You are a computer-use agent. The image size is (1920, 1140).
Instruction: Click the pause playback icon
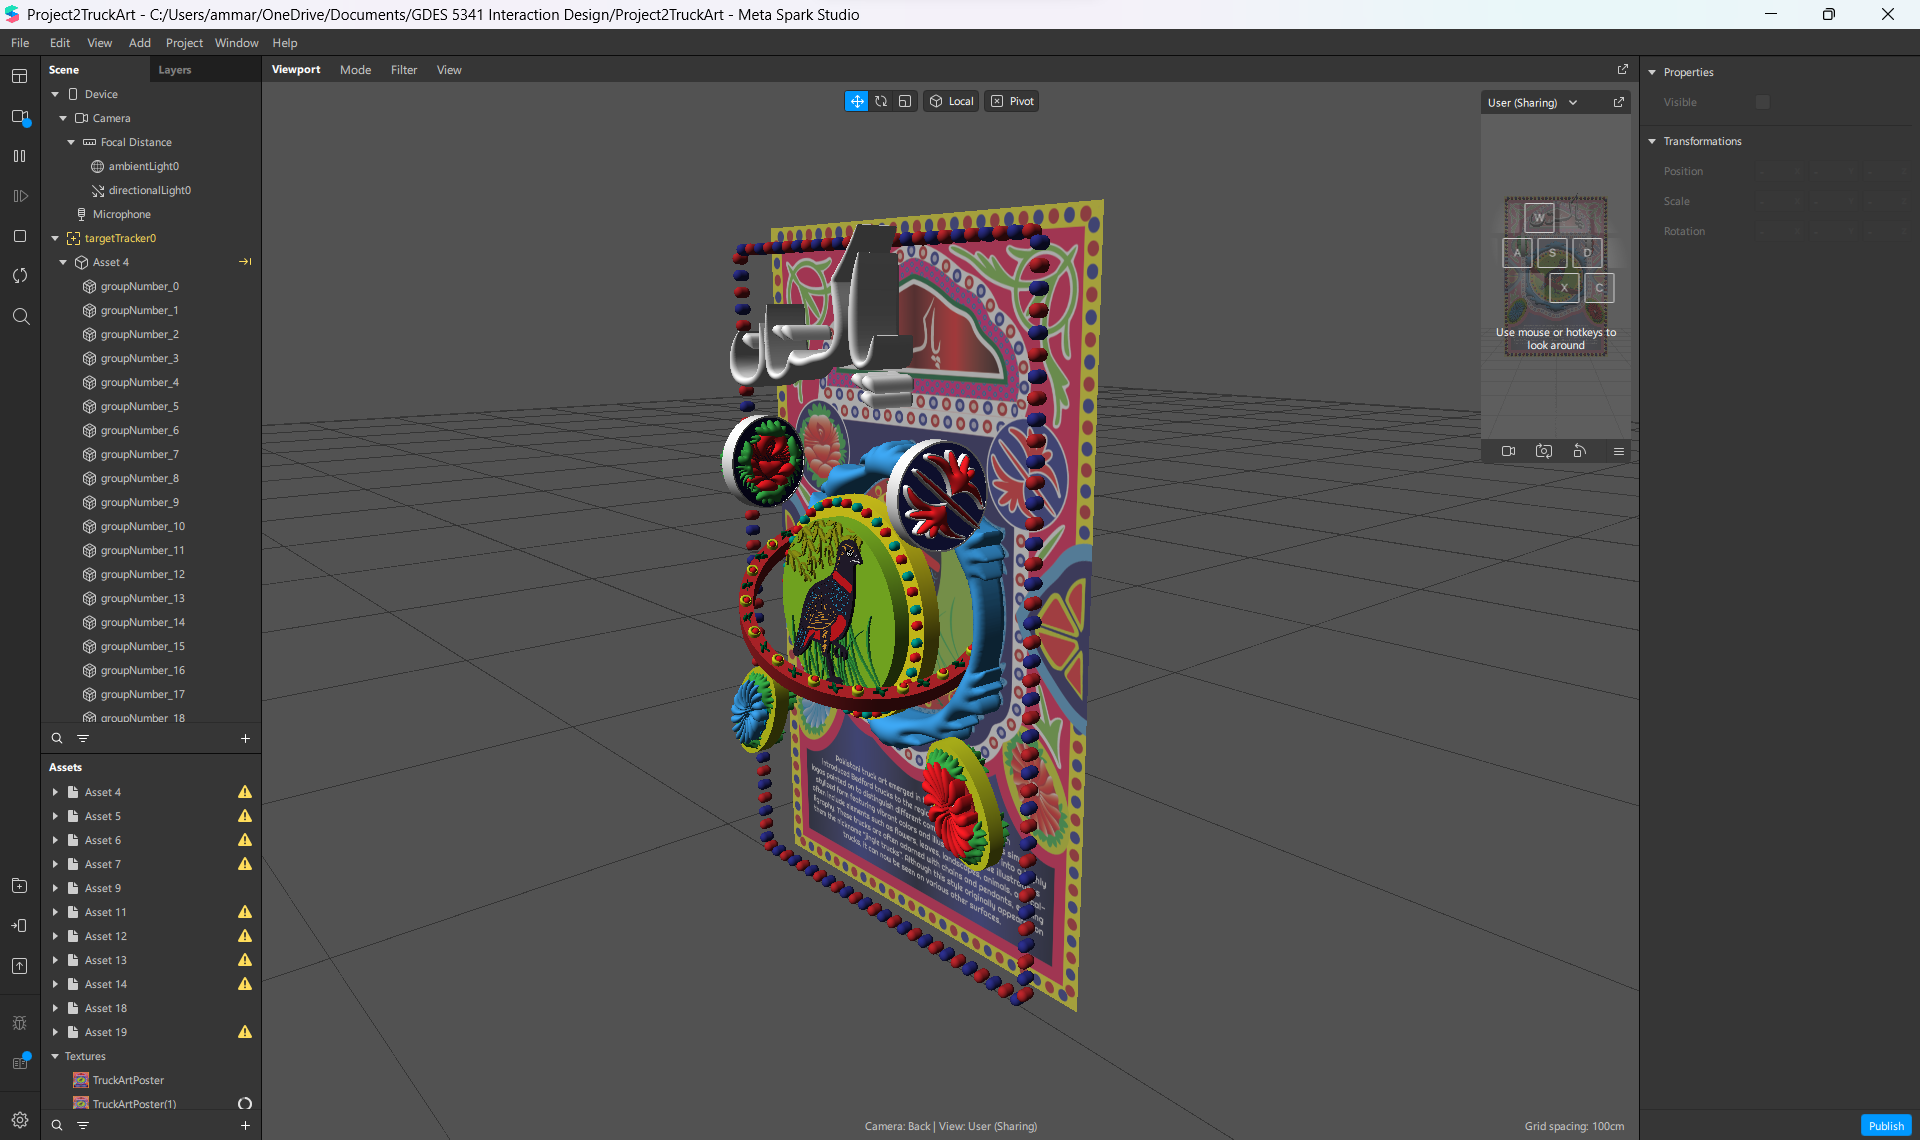click(19, 156)
